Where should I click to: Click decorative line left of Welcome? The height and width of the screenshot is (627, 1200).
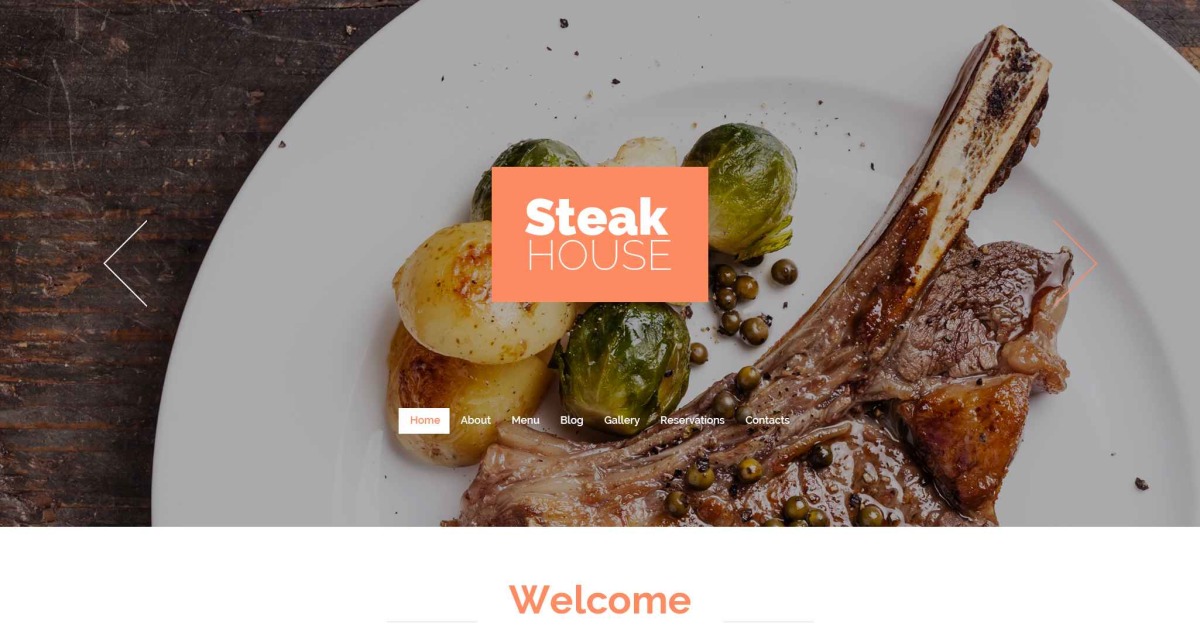[x=430, y=621]
